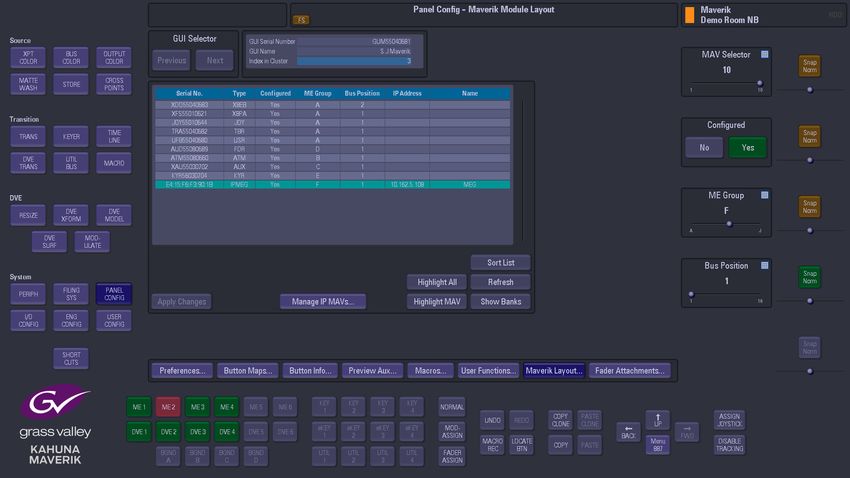Select the Maverik Layout... tab
Image resolution: width=850 pixels, height=478 pixels.
[553, 371]
